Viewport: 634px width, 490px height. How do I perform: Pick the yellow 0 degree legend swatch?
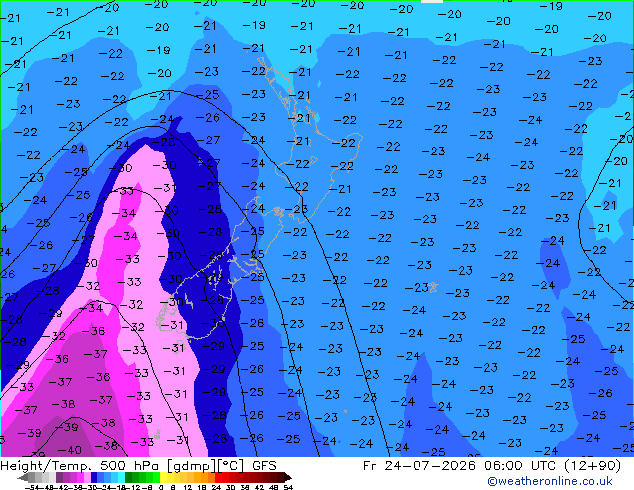tap(164, 477)
